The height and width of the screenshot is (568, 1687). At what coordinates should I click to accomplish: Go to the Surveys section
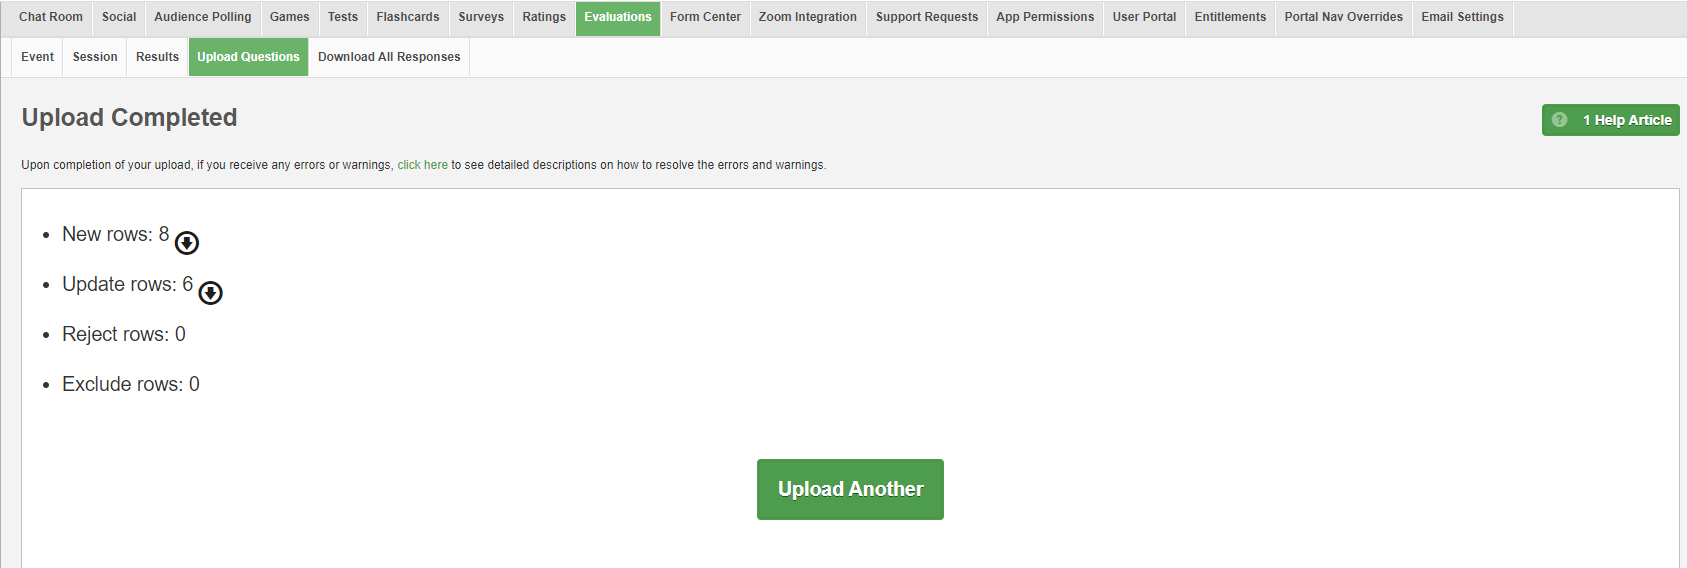click(x=481, y=17)
